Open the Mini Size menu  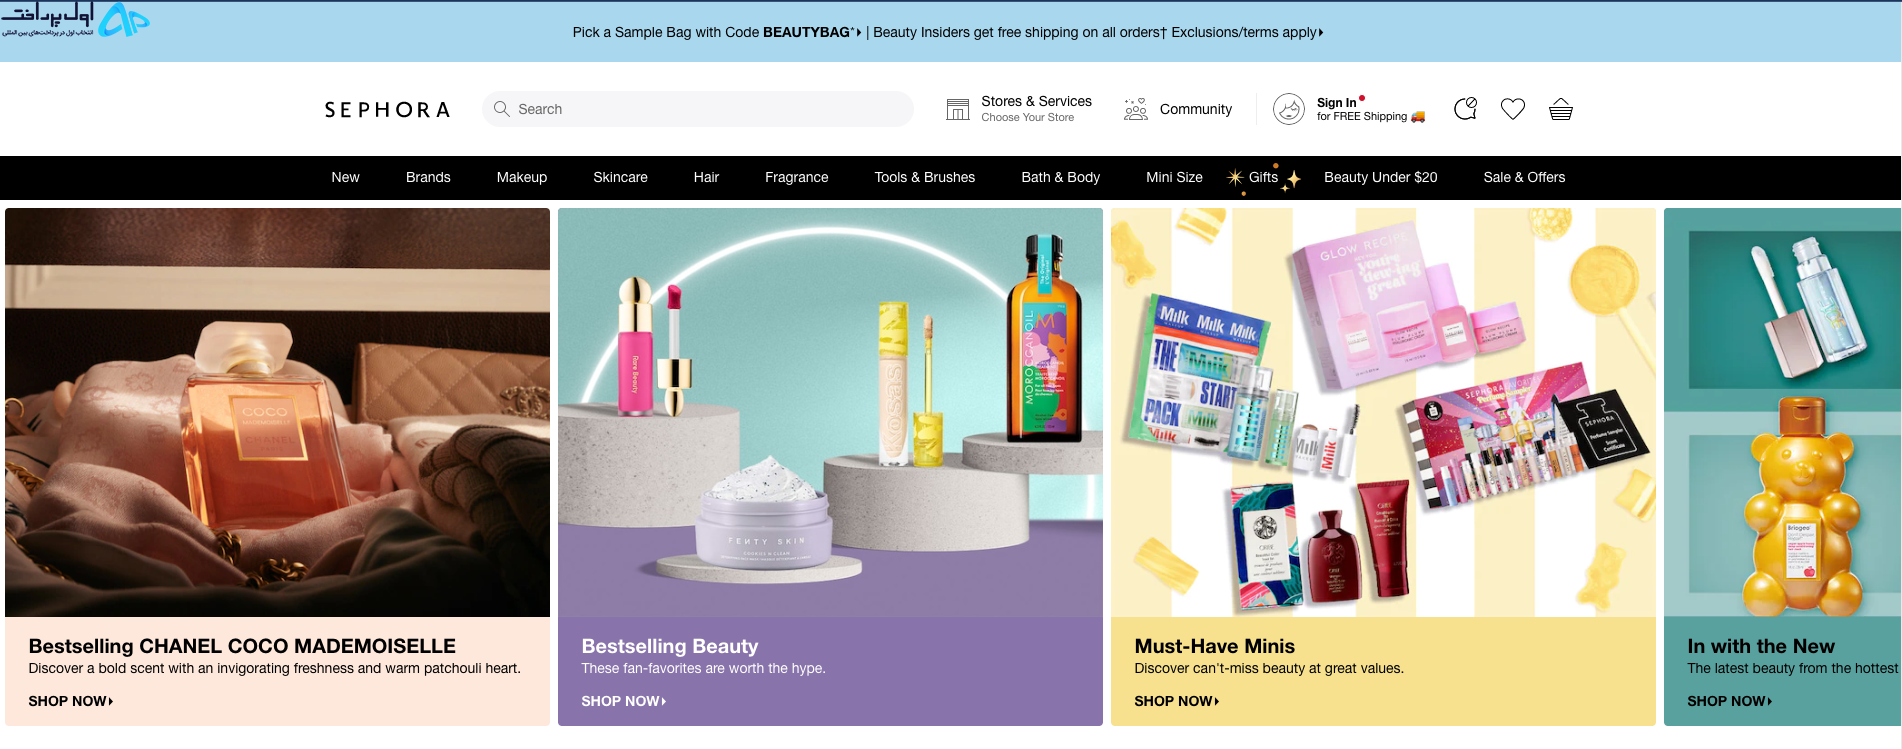(1174, 177)
